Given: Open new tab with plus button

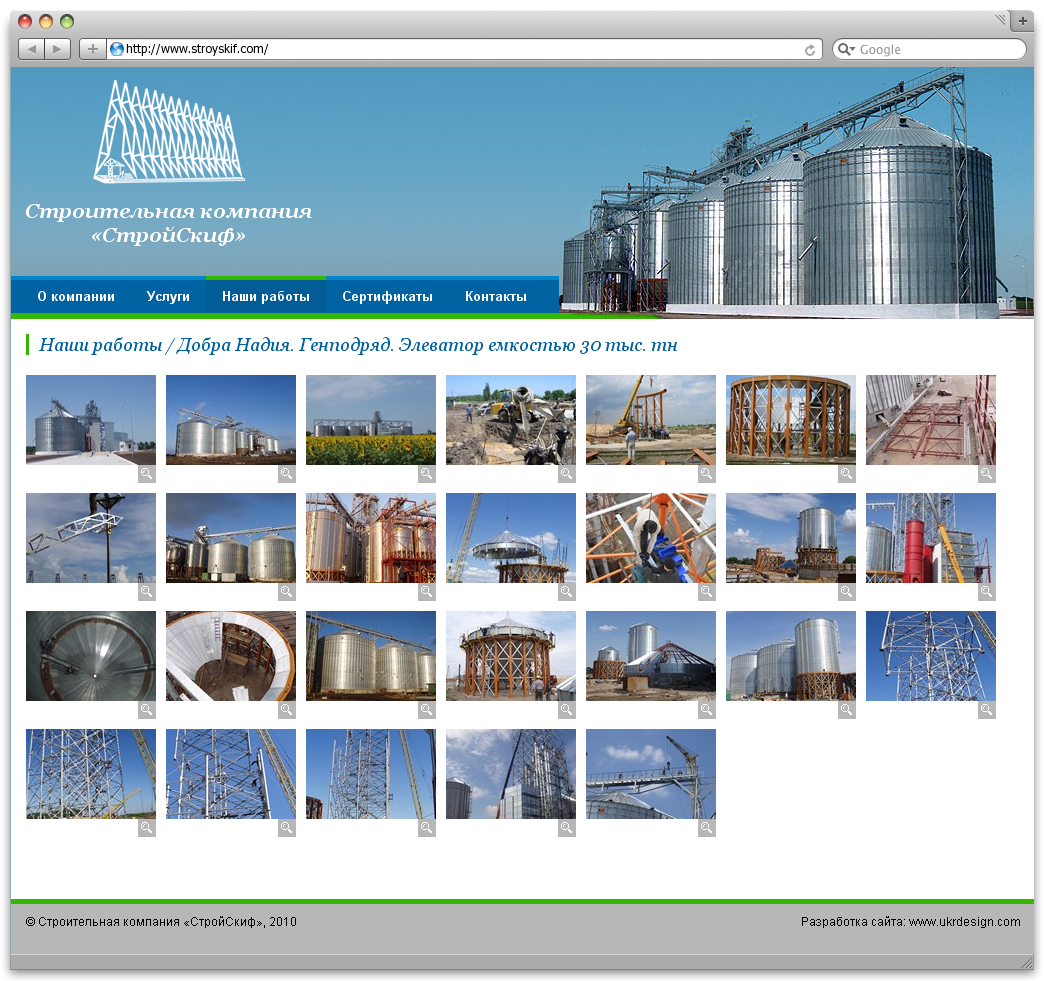Looking at the screenshot, I should click(1023, 21).
